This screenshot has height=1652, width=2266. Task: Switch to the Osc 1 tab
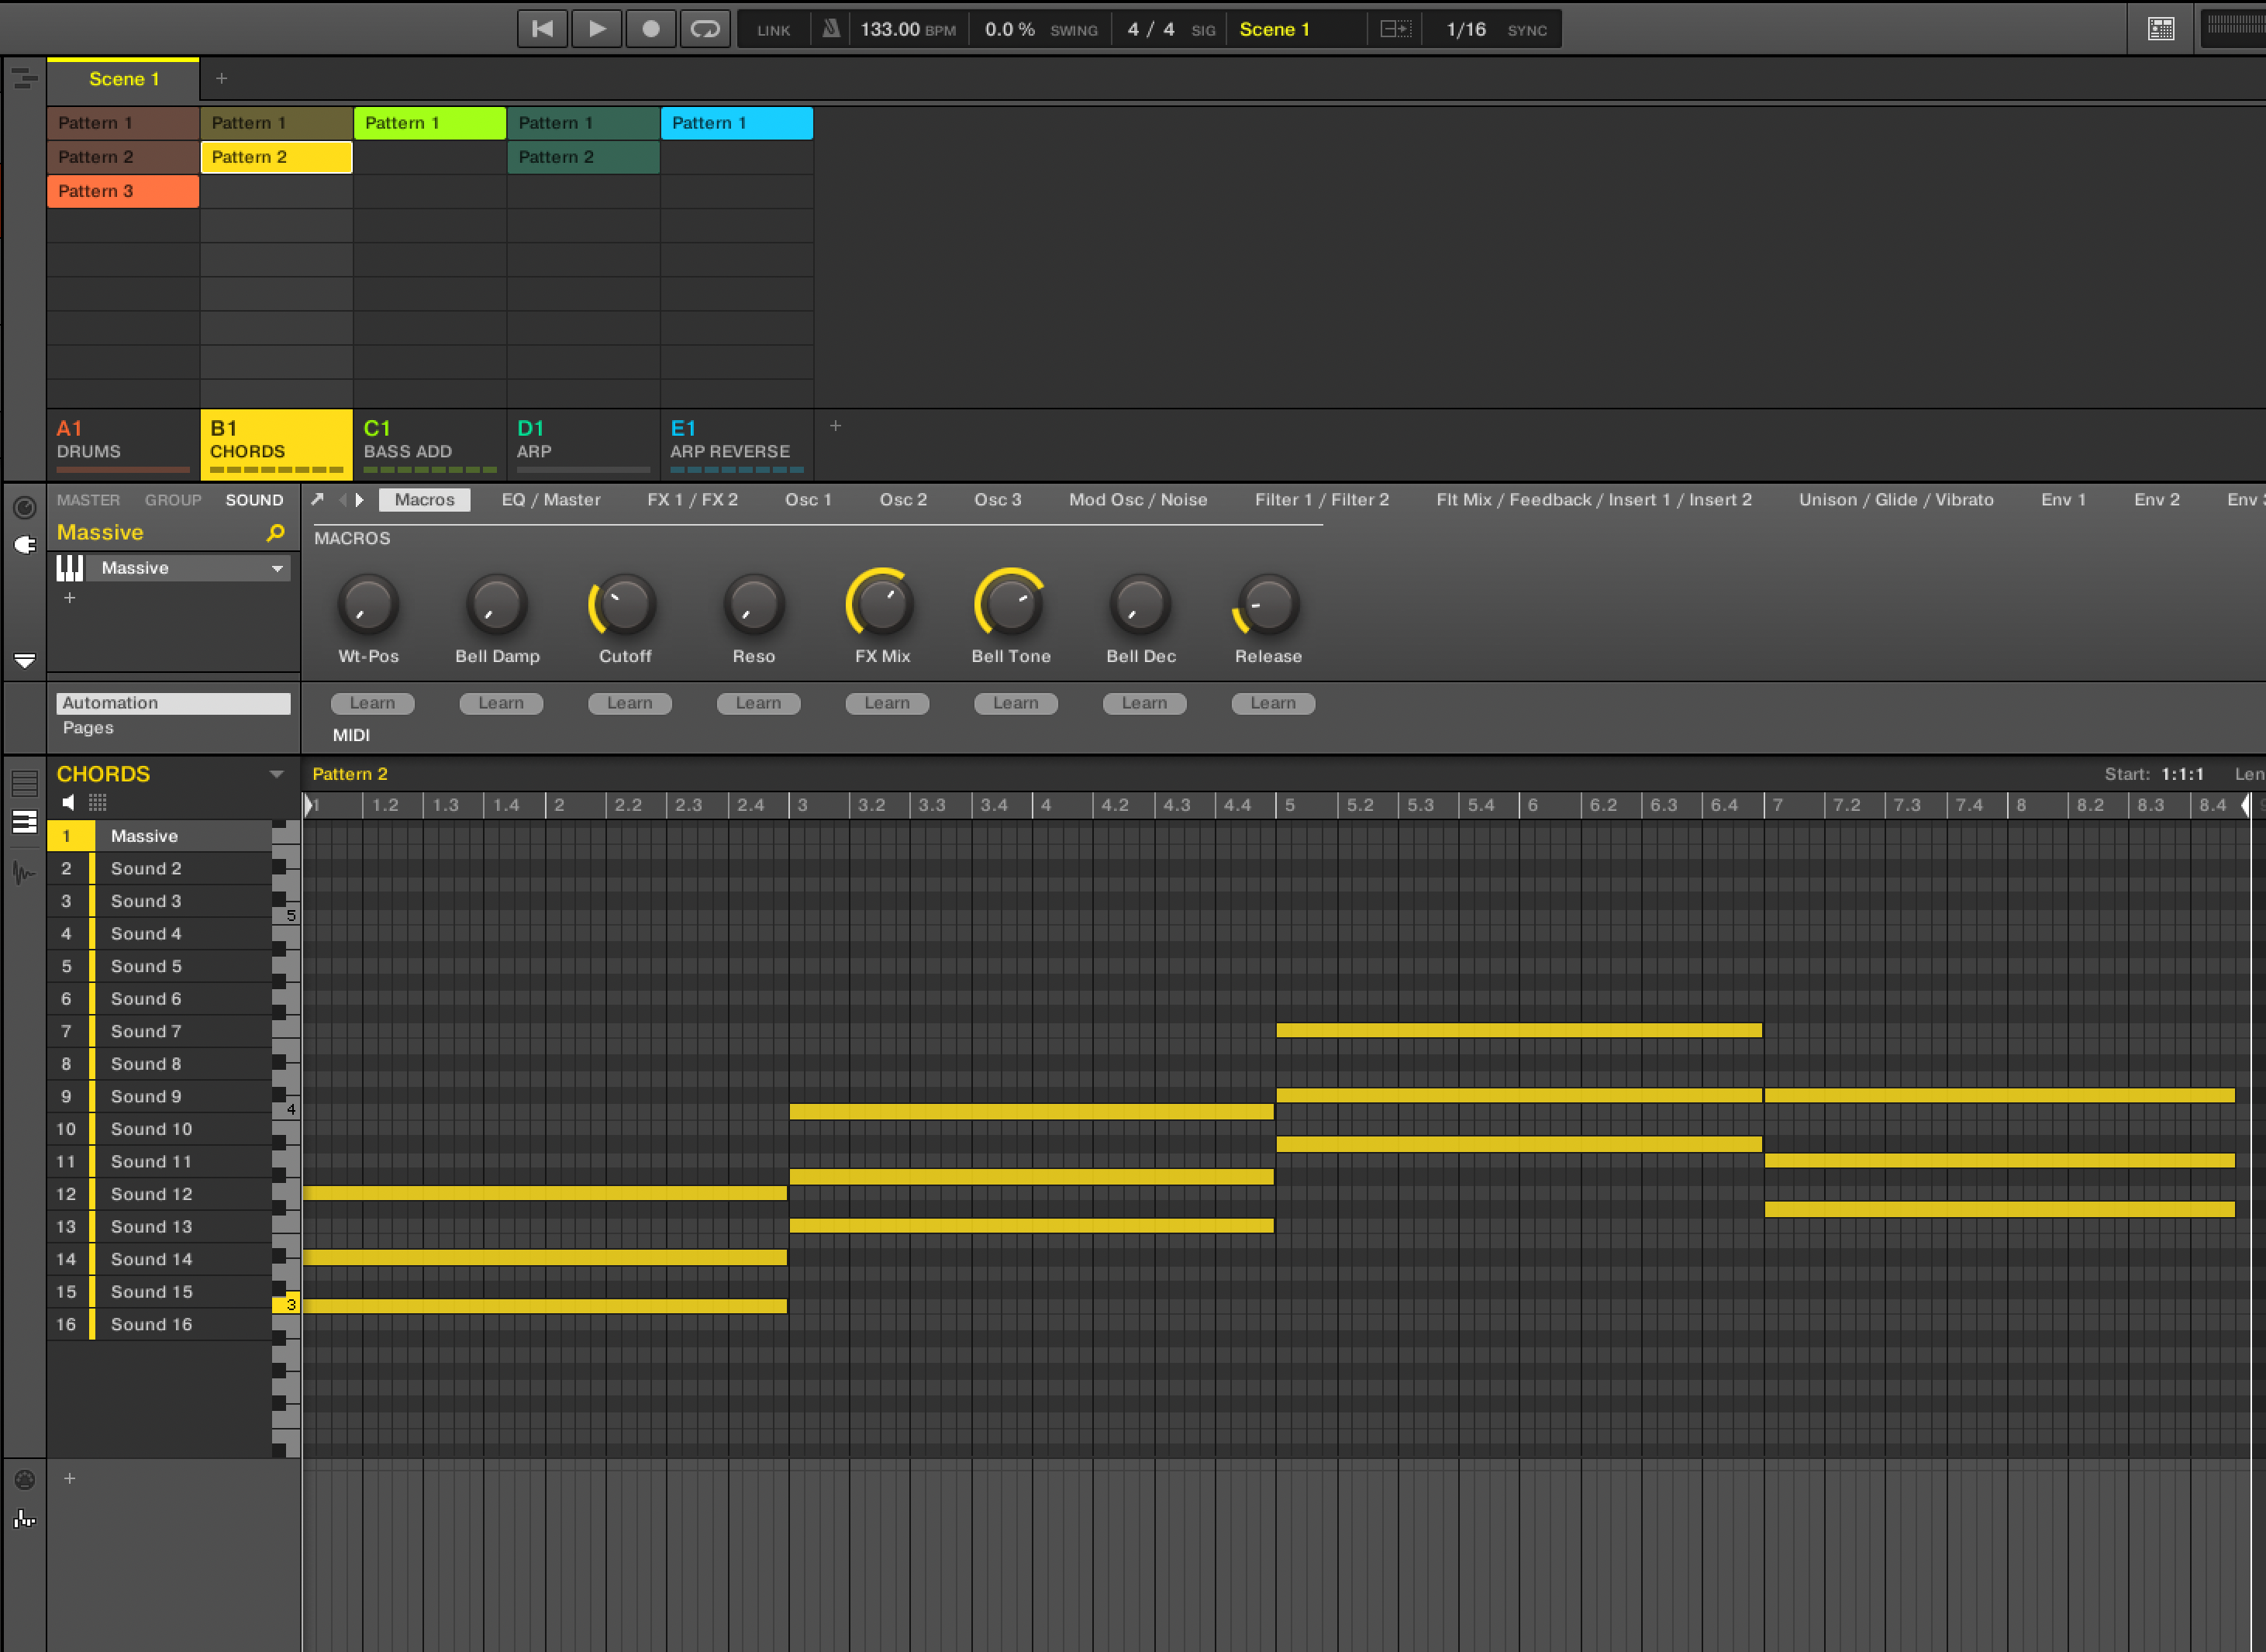[x=807, y=499]
